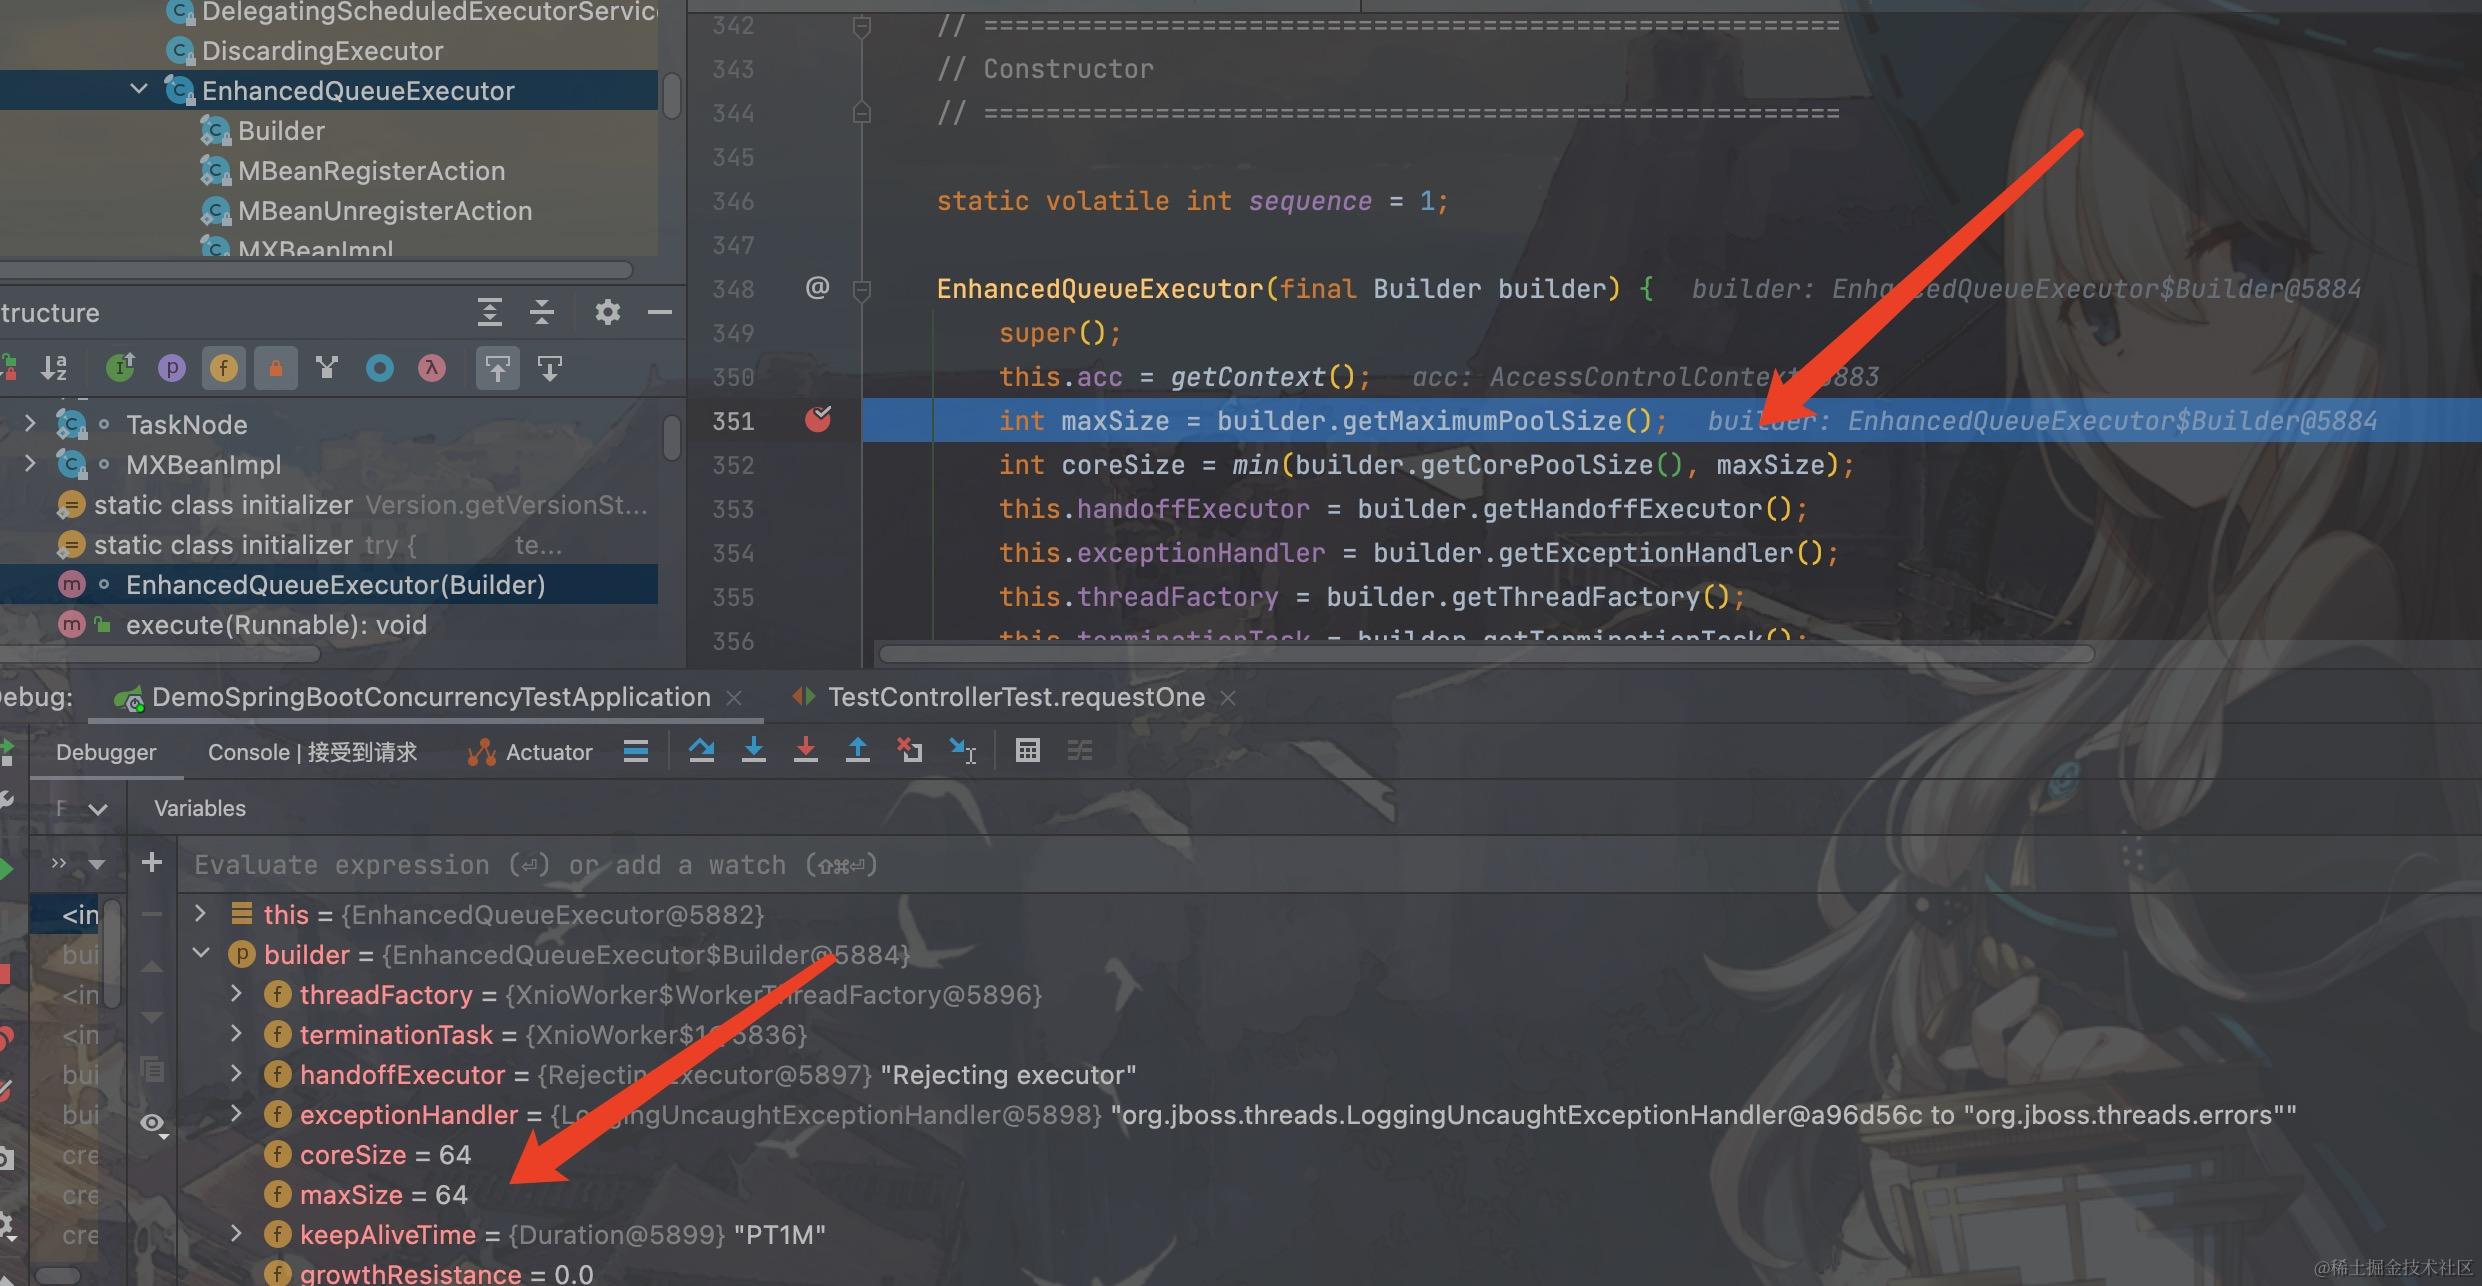Click View Breakpoints red circles icon
This screenshot has height=1286, width=2482.
[6, 1039]
